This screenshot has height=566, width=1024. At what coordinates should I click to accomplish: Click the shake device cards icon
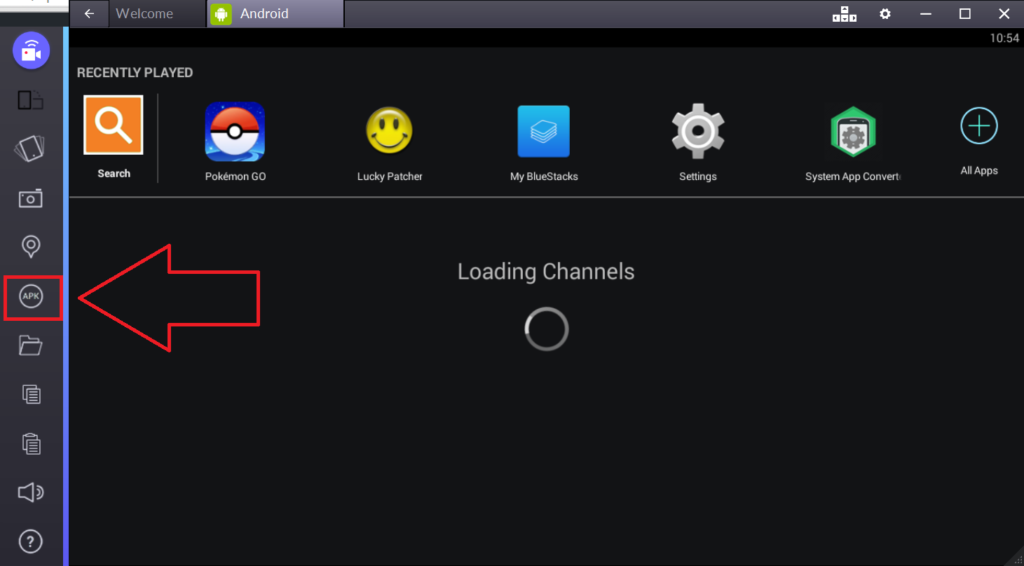click(31, 149)
